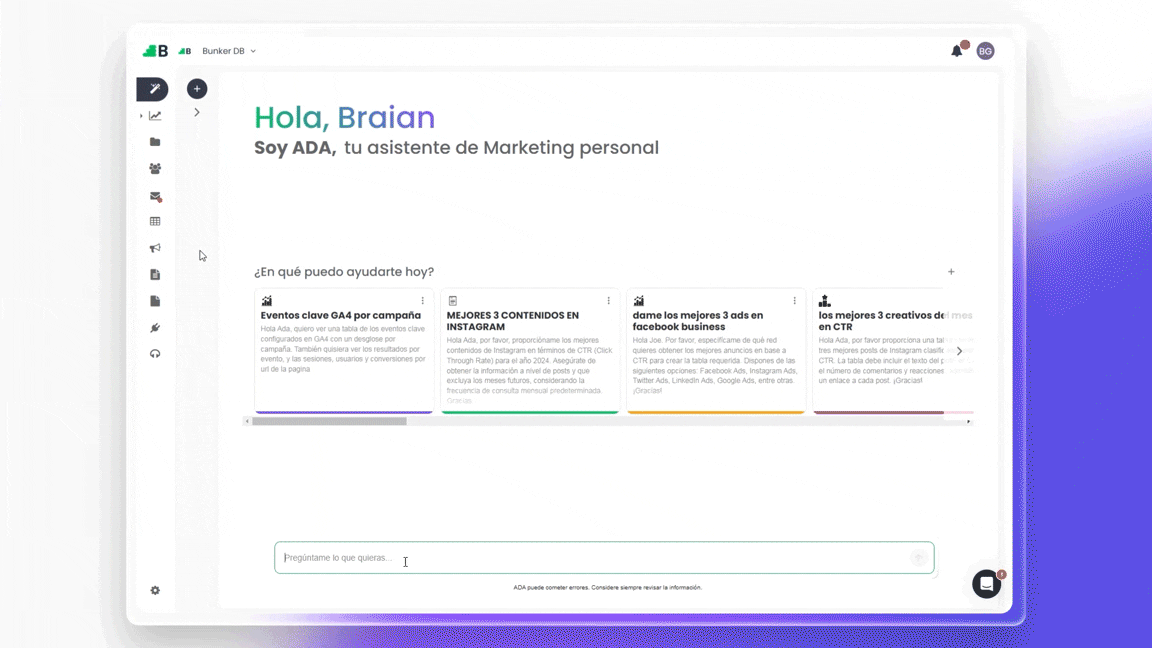
Task: Show next prompt cards with right chevron
Action: click(x=960, y=351)
